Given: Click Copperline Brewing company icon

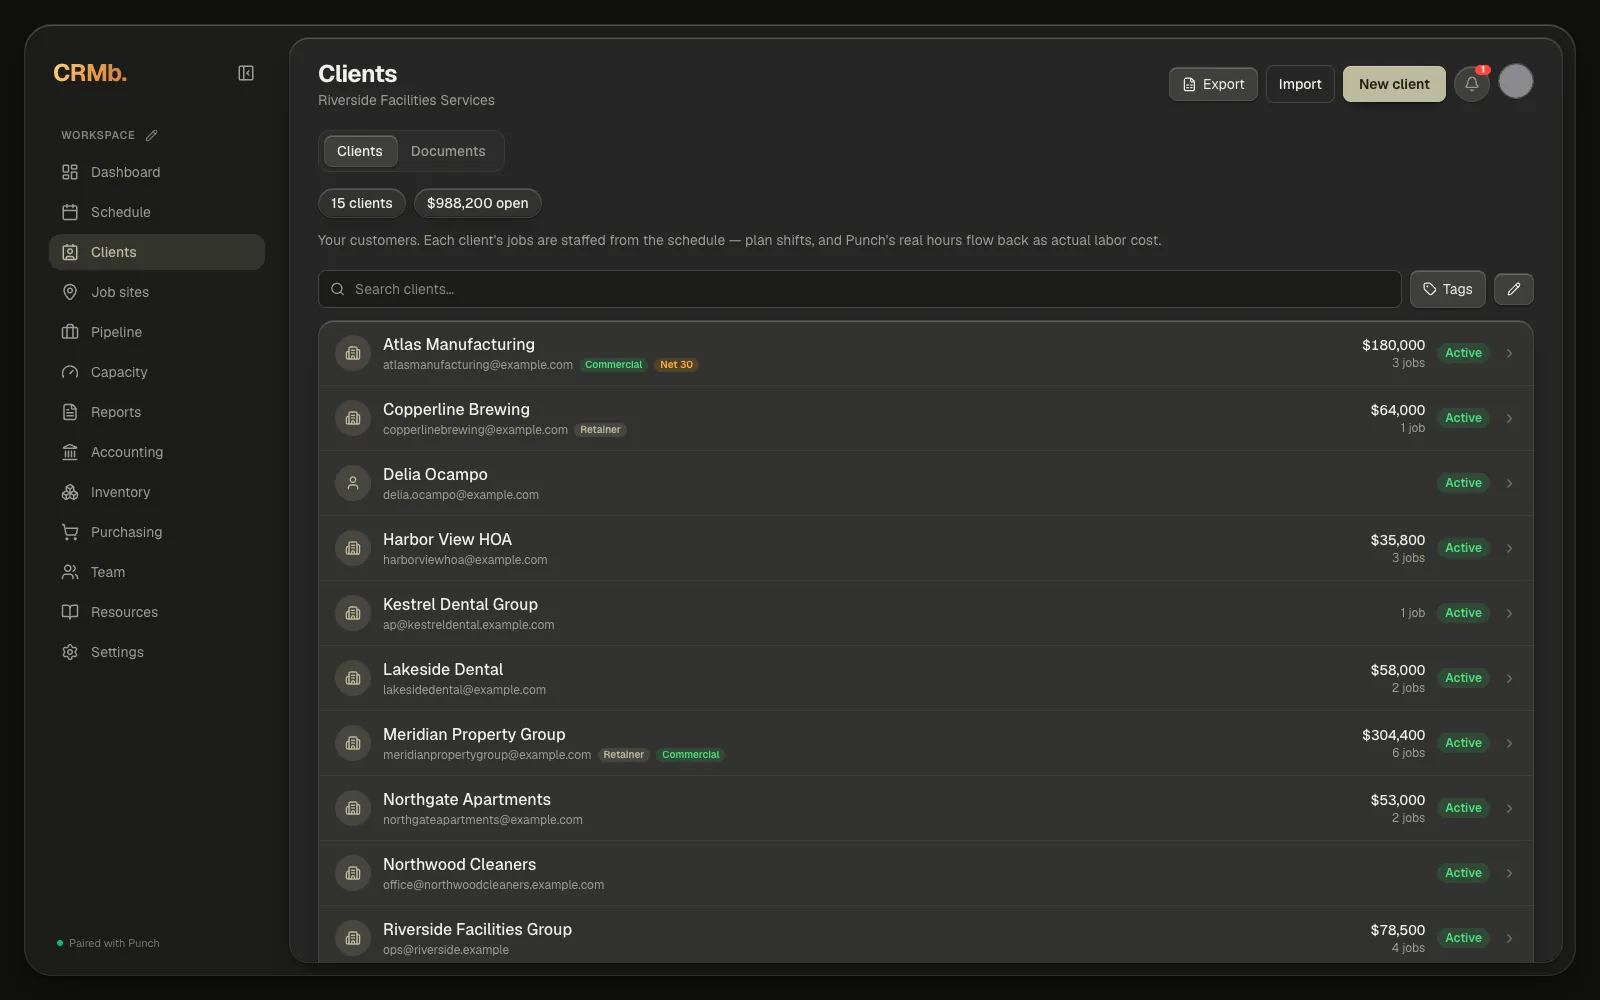Looking at the screenshot, I should [353, 418].
